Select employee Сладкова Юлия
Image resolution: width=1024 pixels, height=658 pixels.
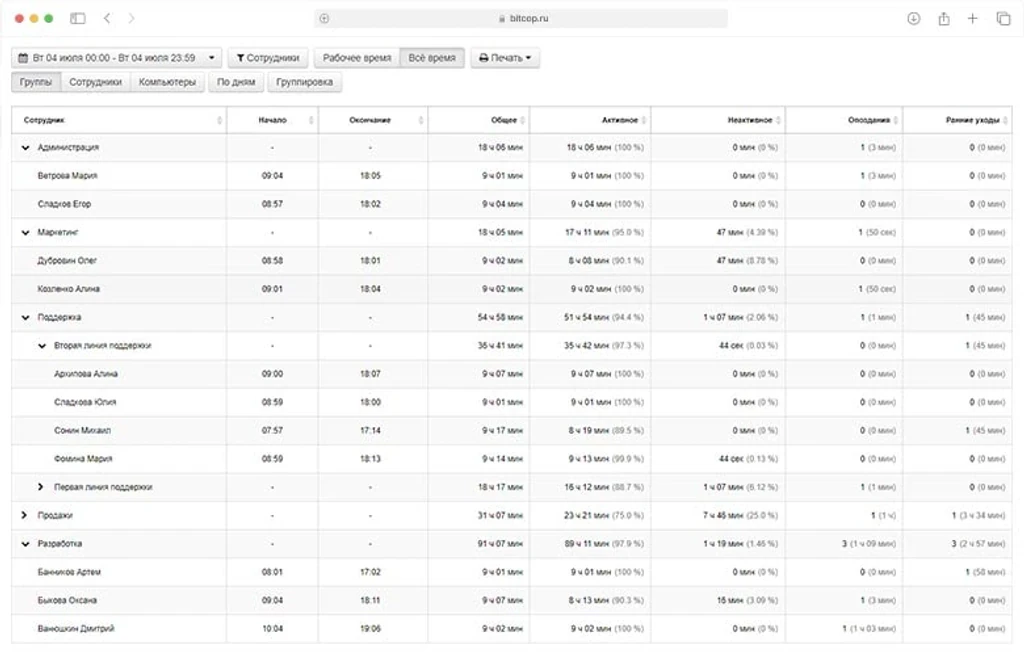click(x=85, y=402)
